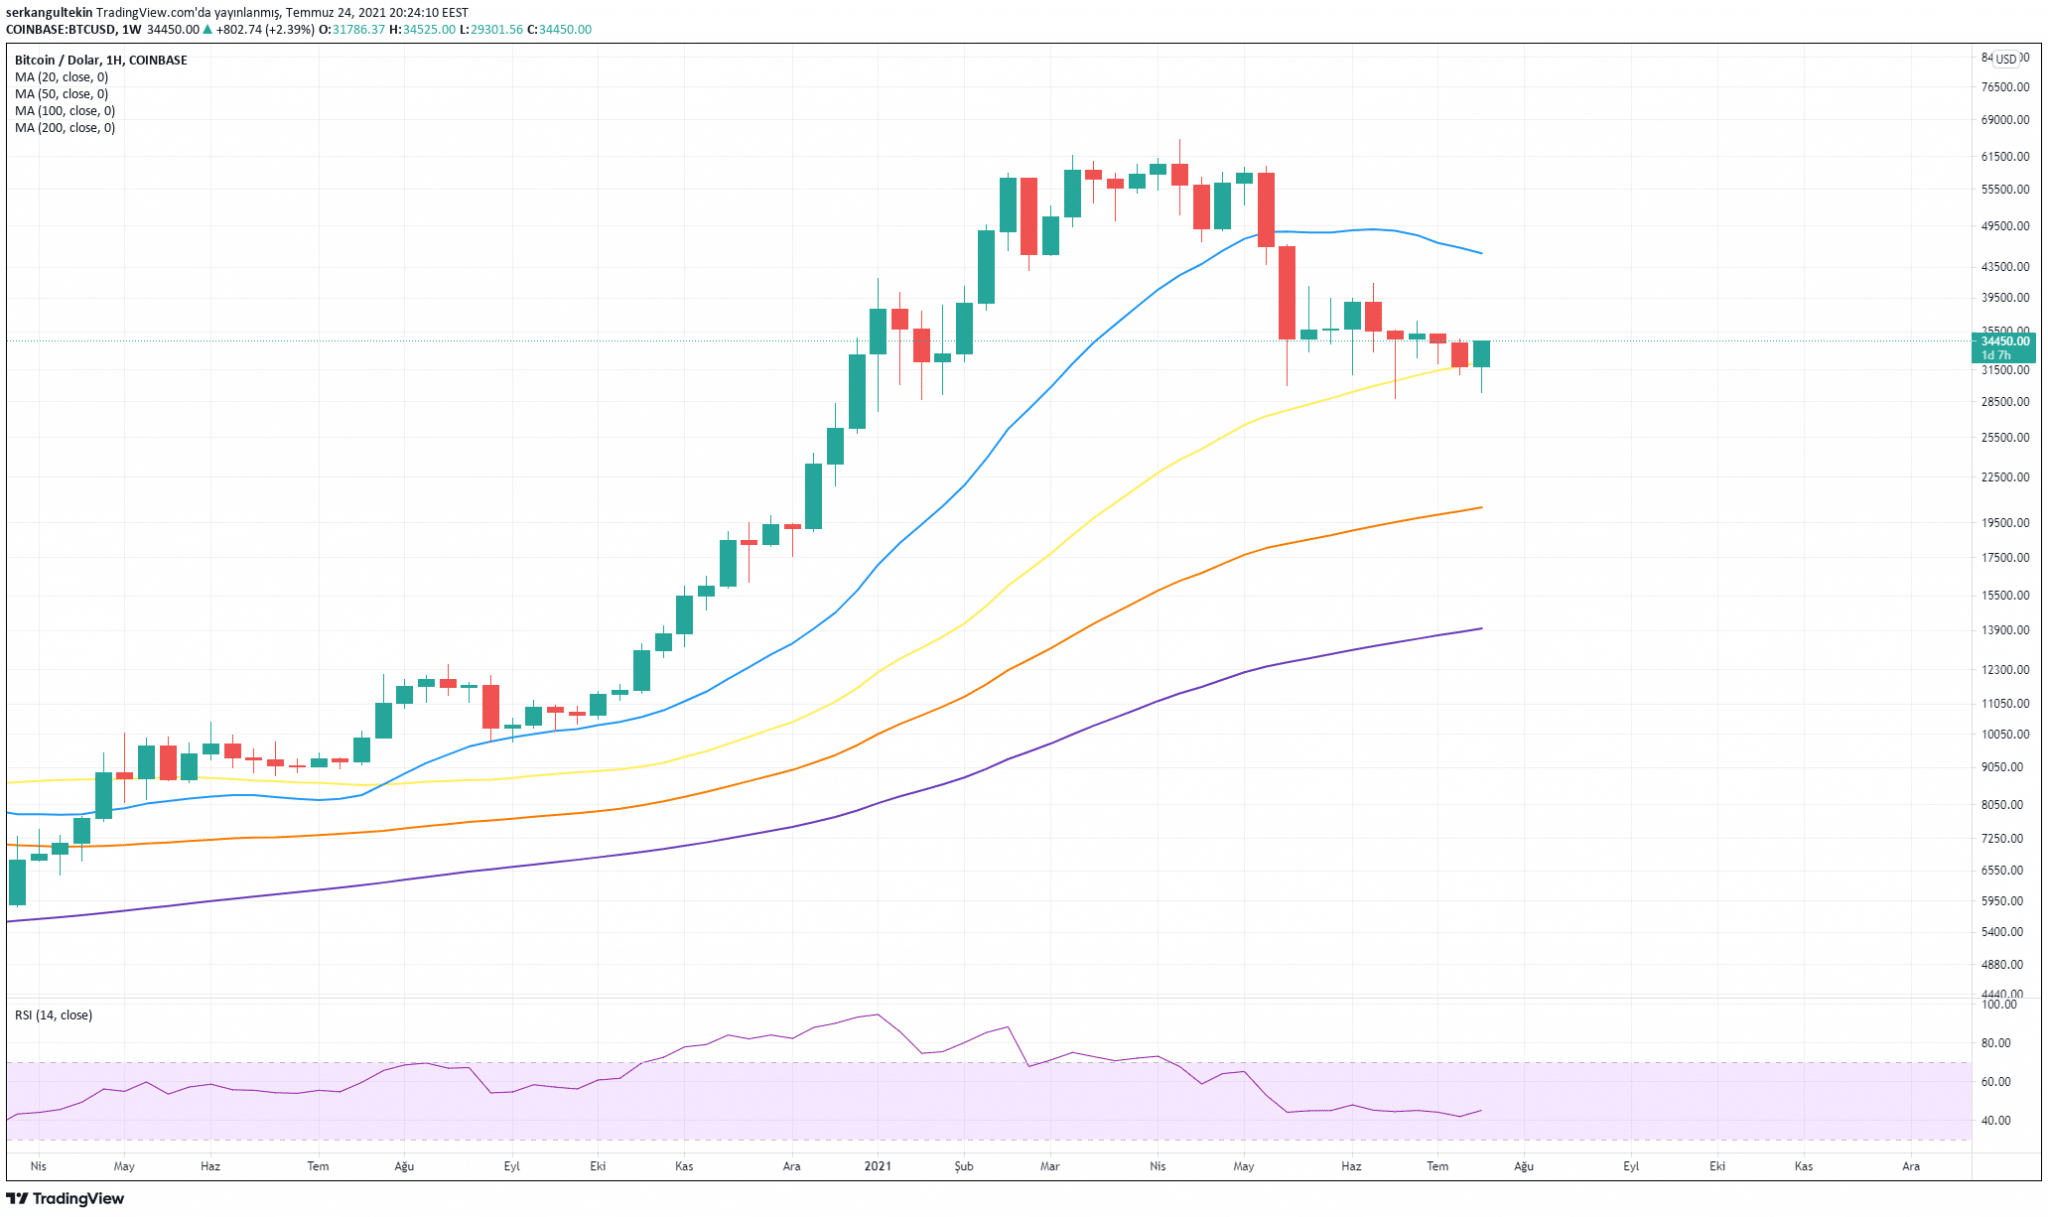Click the USD currency badge

[x=2006, y=59]
